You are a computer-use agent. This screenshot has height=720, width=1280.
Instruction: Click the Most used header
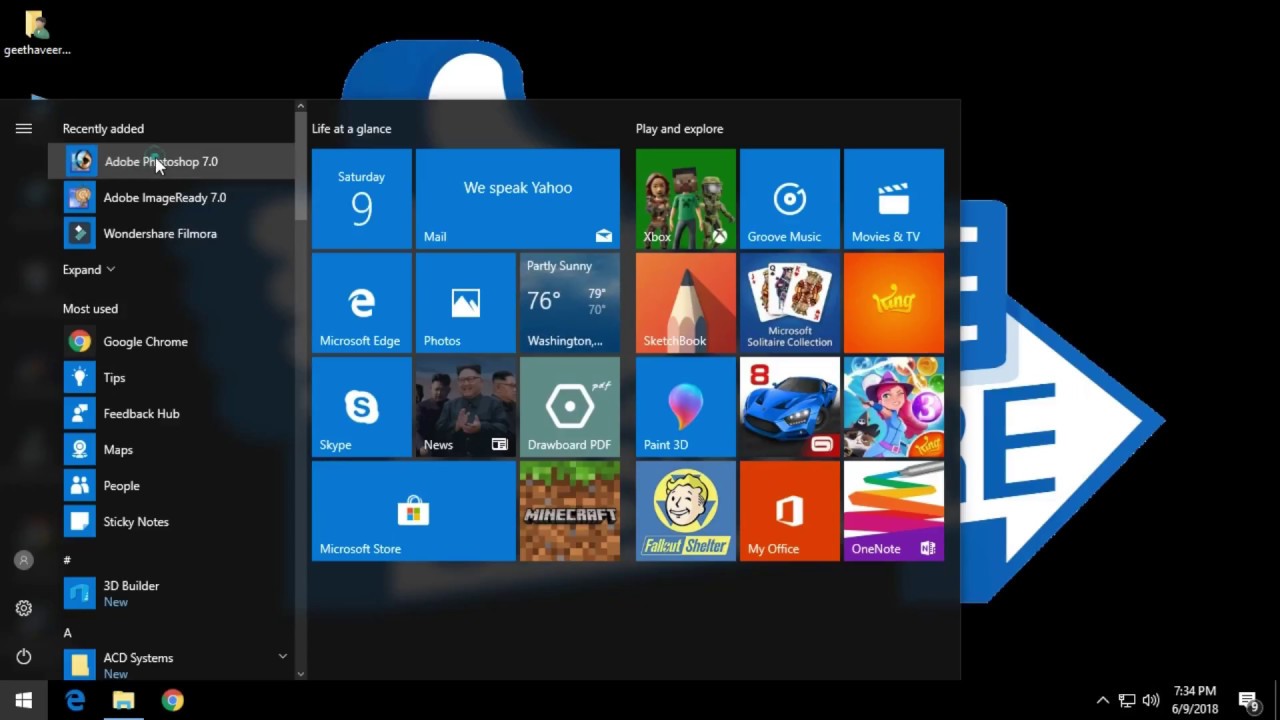tap(90, 309)
